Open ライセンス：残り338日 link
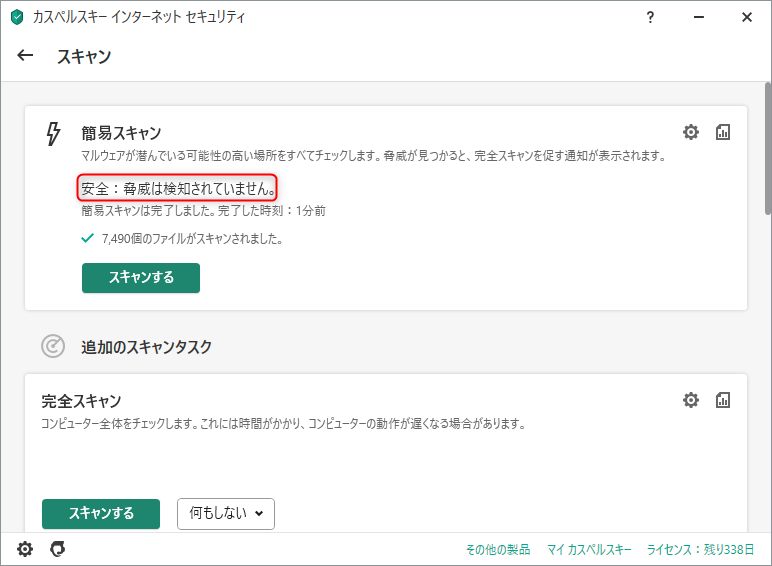This screenshot has width=772, height=566. (x=700, y=549)
